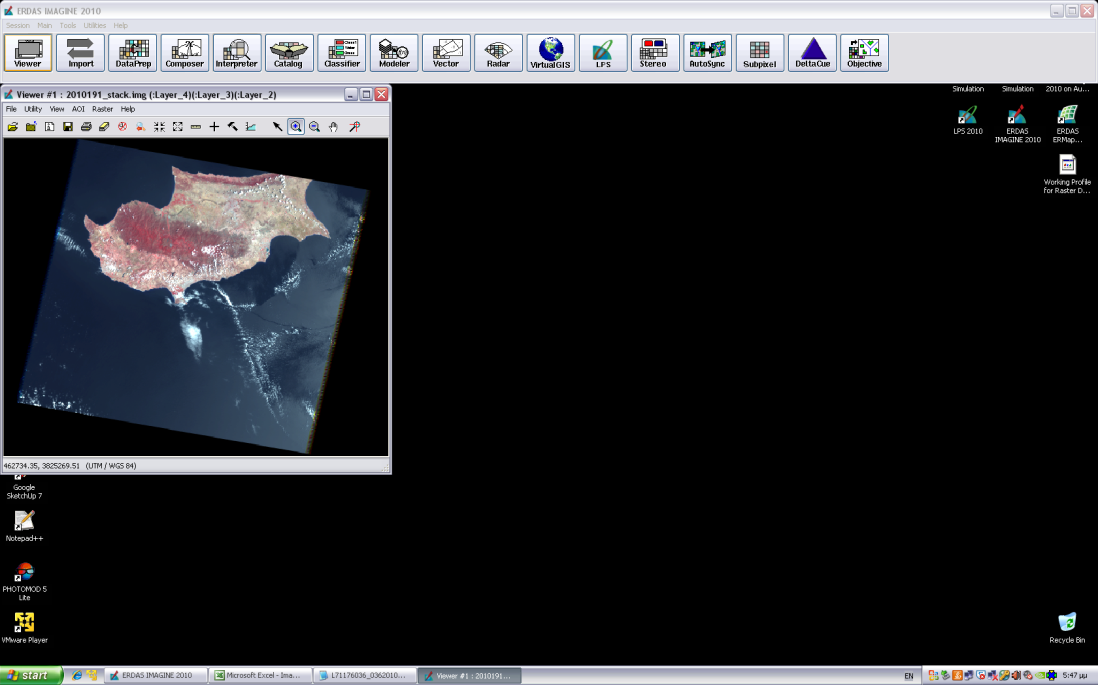
Task: Click the satellite image of Cyprus
Action: coord(196,297)
